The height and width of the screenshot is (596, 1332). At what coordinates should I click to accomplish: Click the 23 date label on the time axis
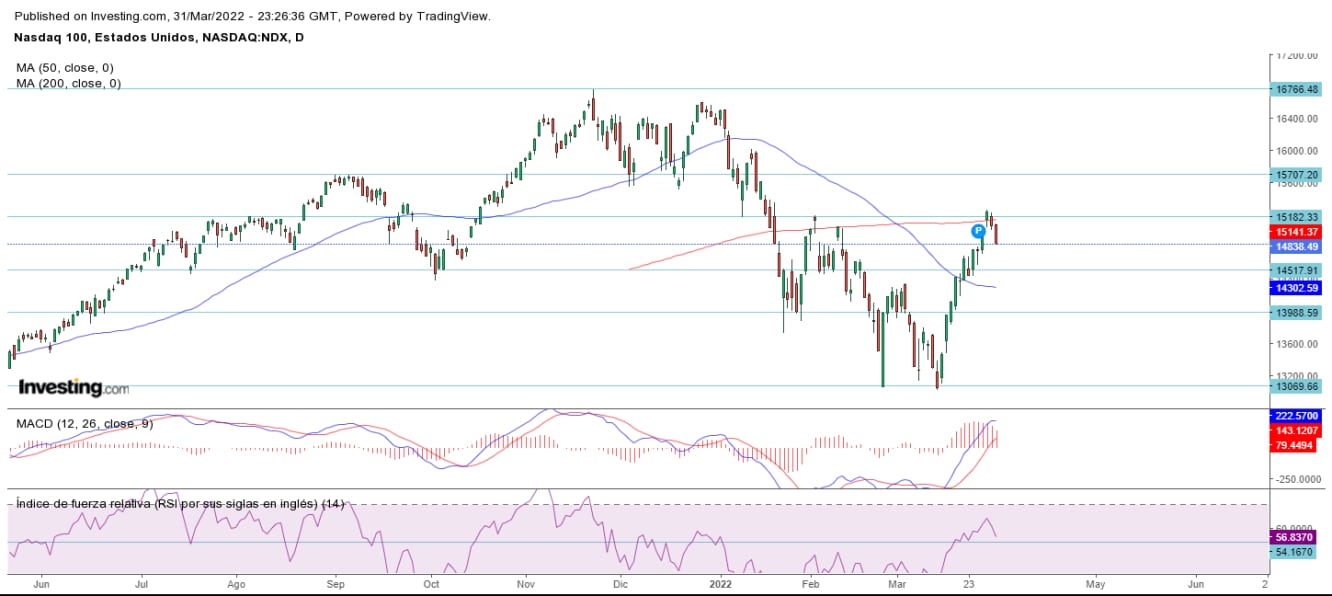coord(968,582)
